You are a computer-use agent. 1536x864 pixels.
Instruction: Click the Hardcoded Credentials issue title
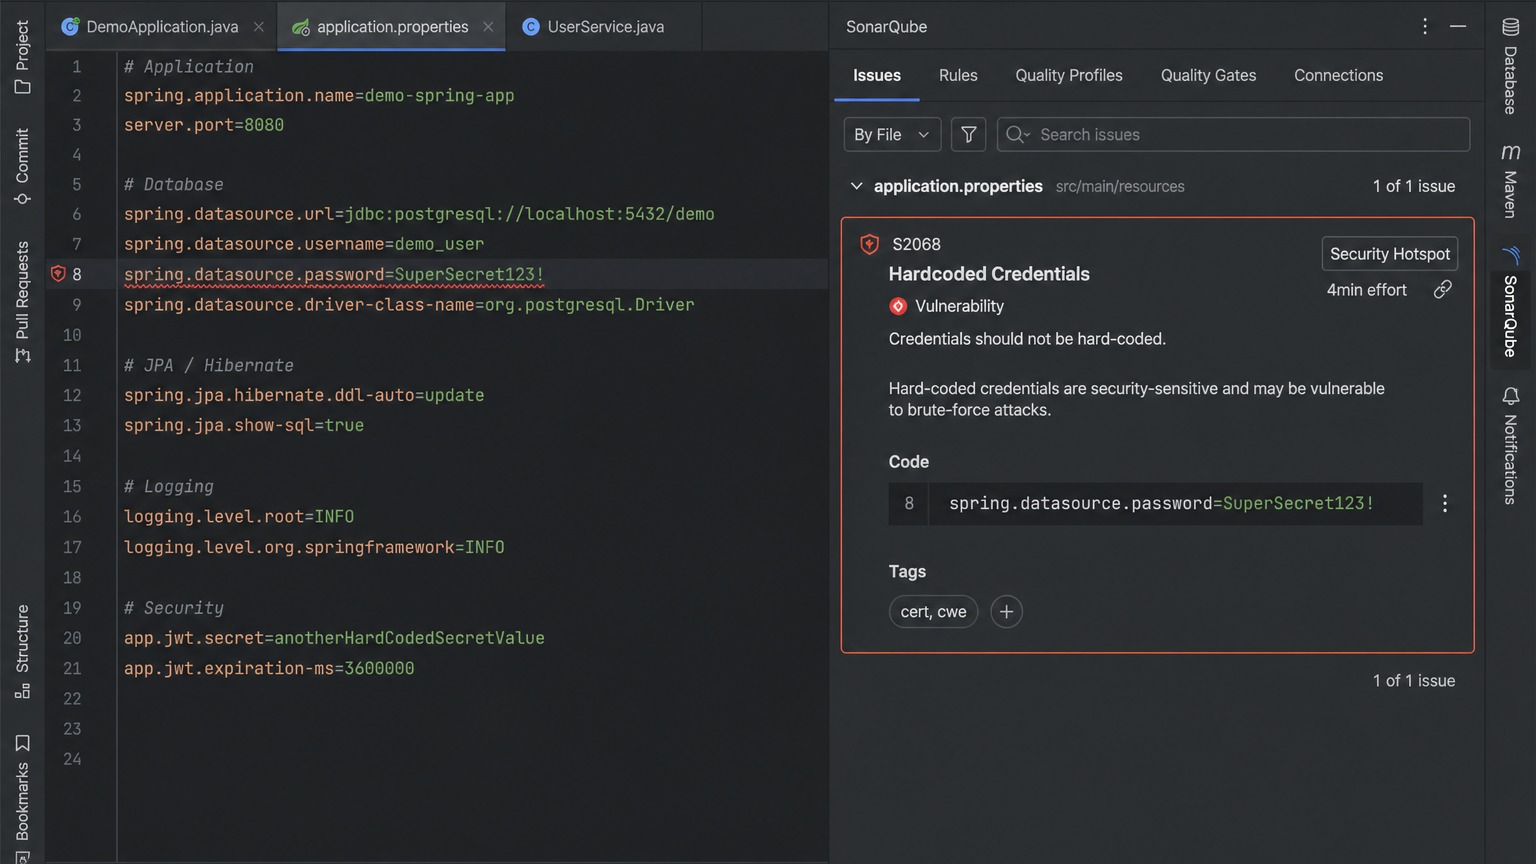989,274
